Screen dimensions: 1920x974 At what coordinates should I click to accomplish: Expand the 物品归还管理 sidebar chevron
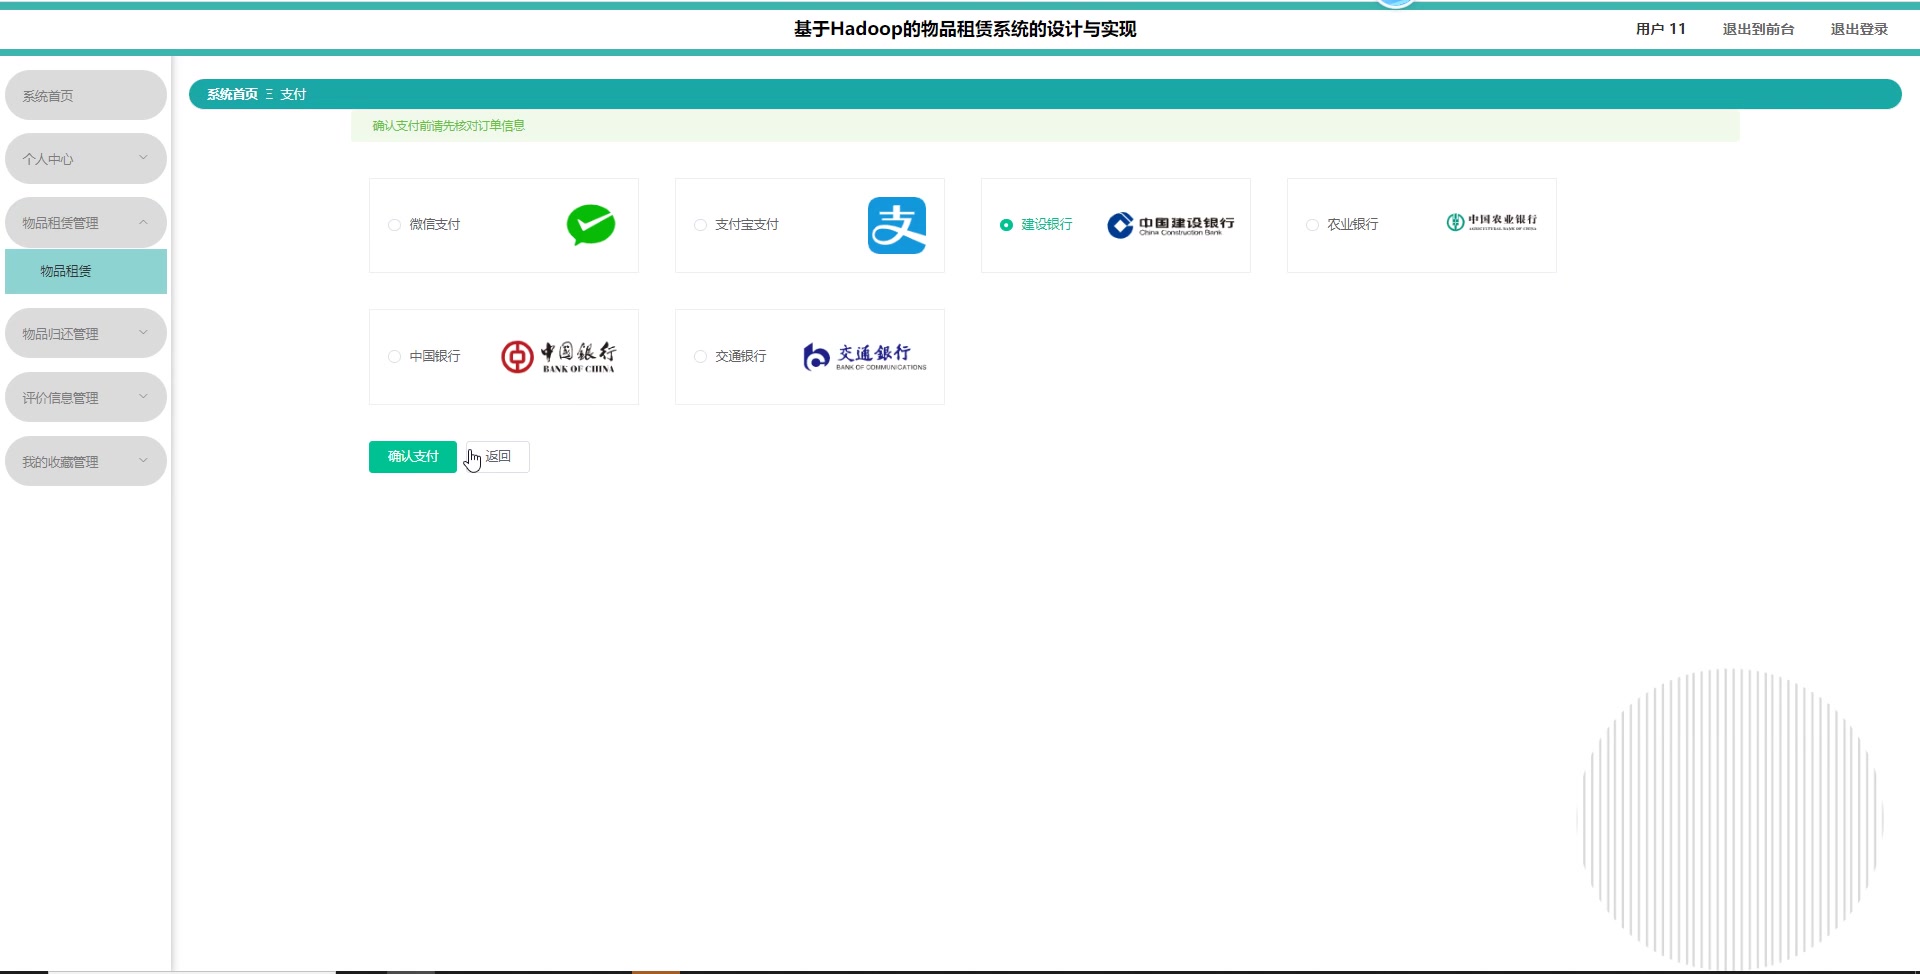[x=143, y=333]
